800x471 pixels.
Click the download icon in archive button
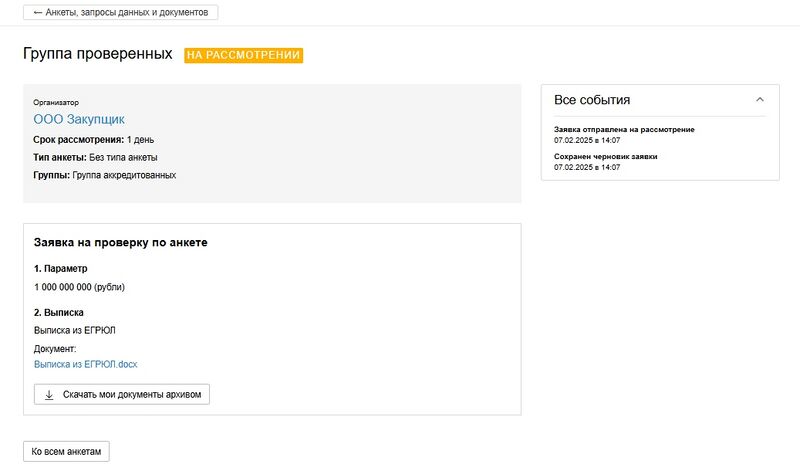pyautogui.click(x=49, y=395)
